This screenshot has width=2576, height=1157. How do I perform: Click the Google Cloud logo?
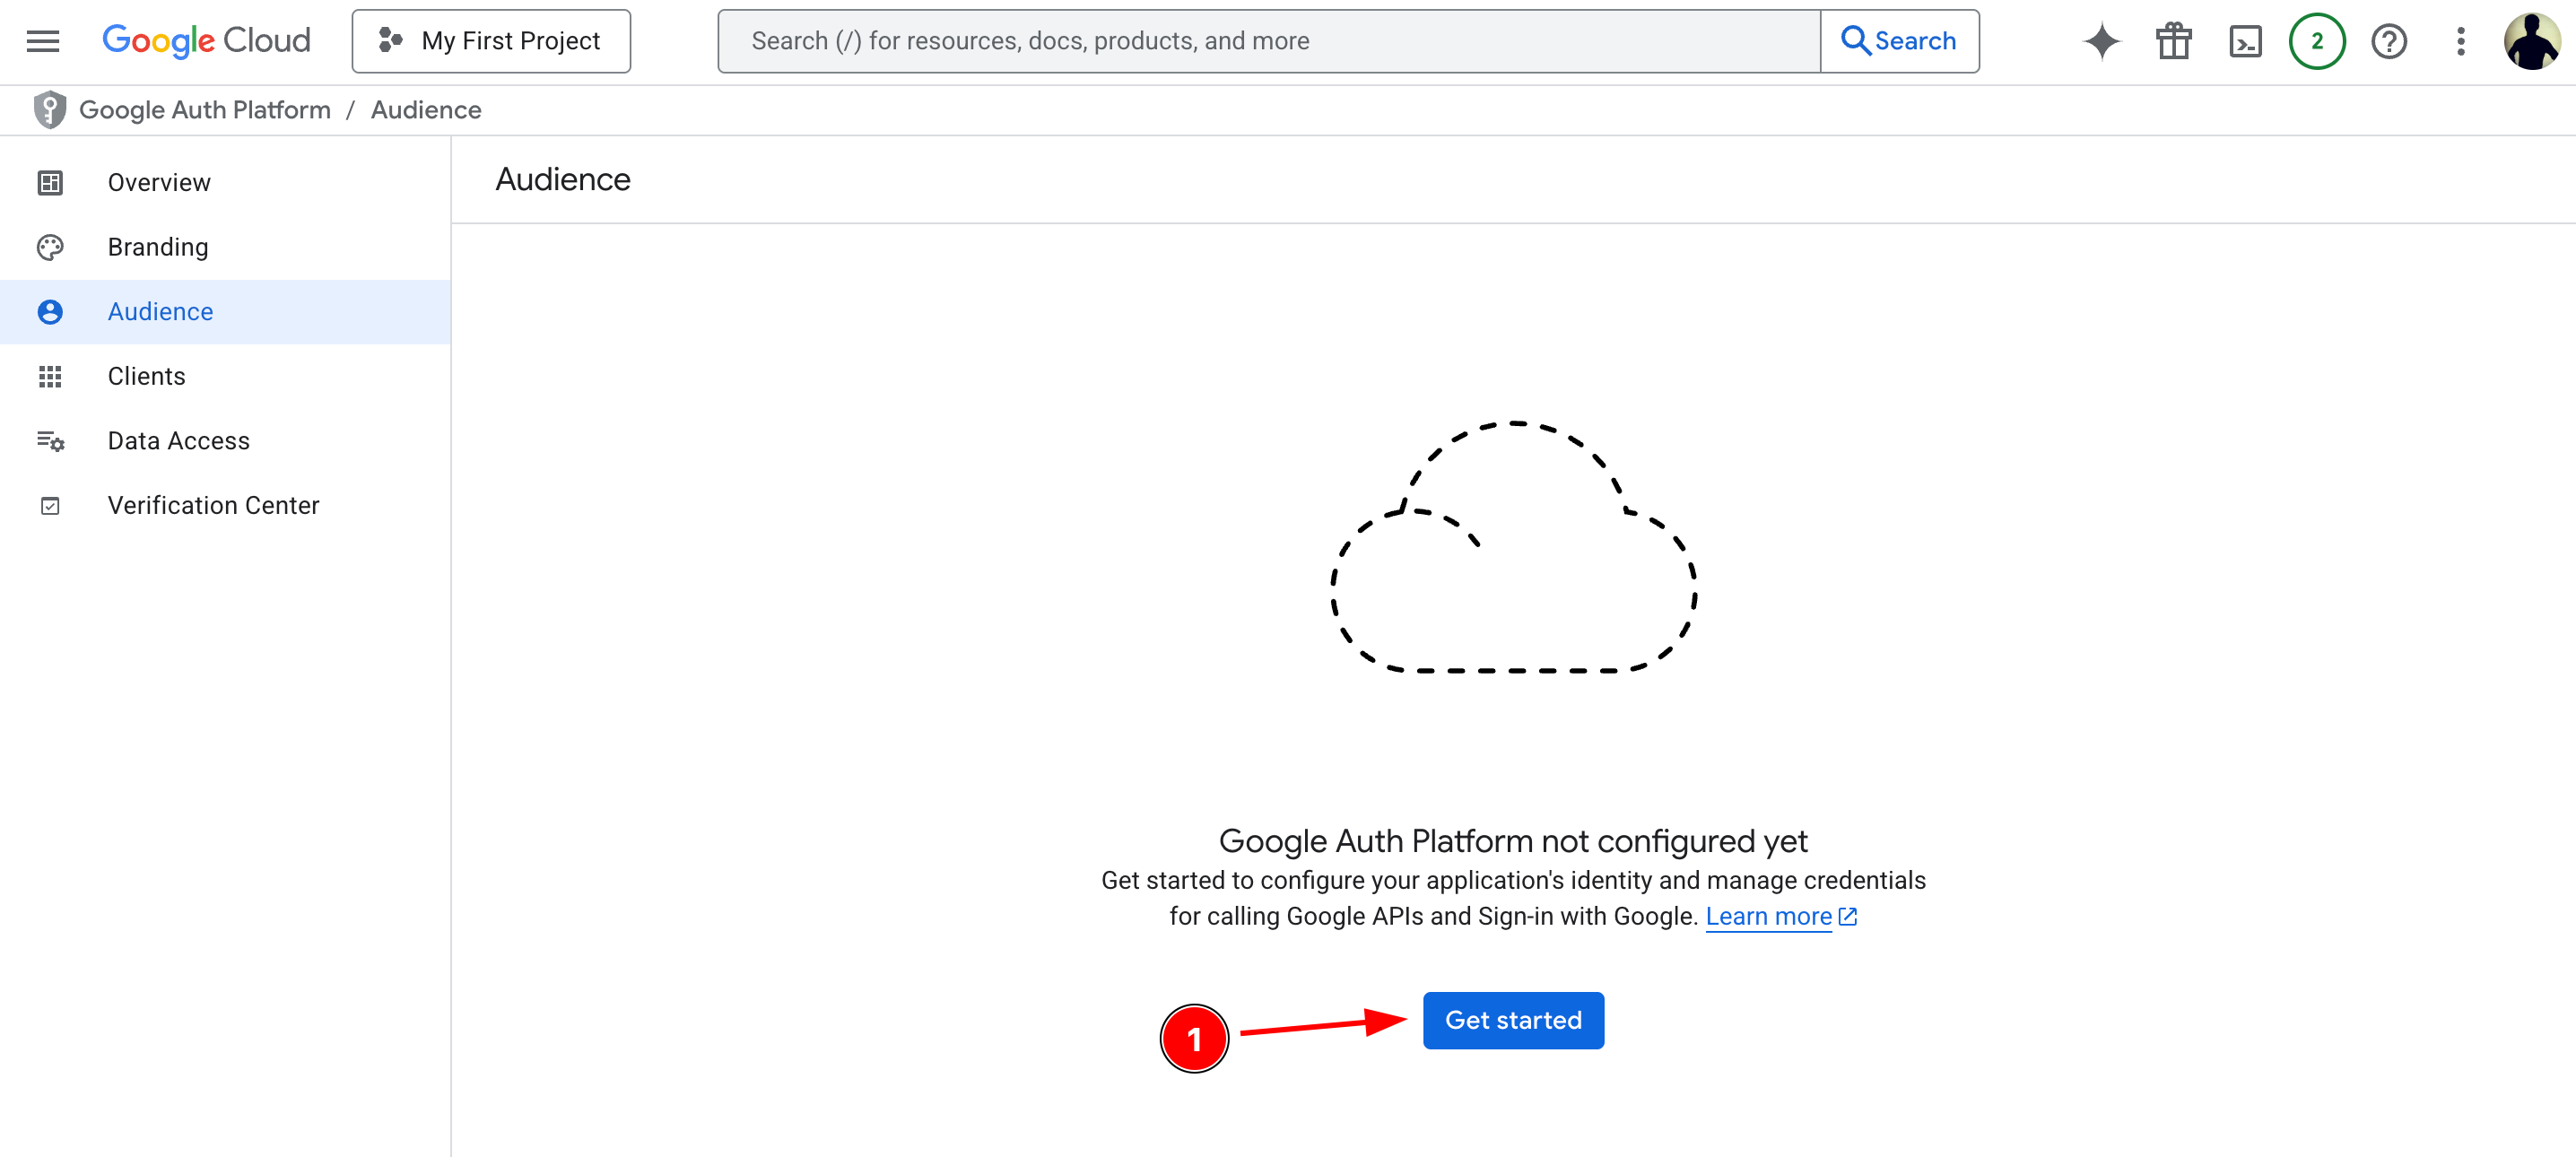click(x=207, y=41)
